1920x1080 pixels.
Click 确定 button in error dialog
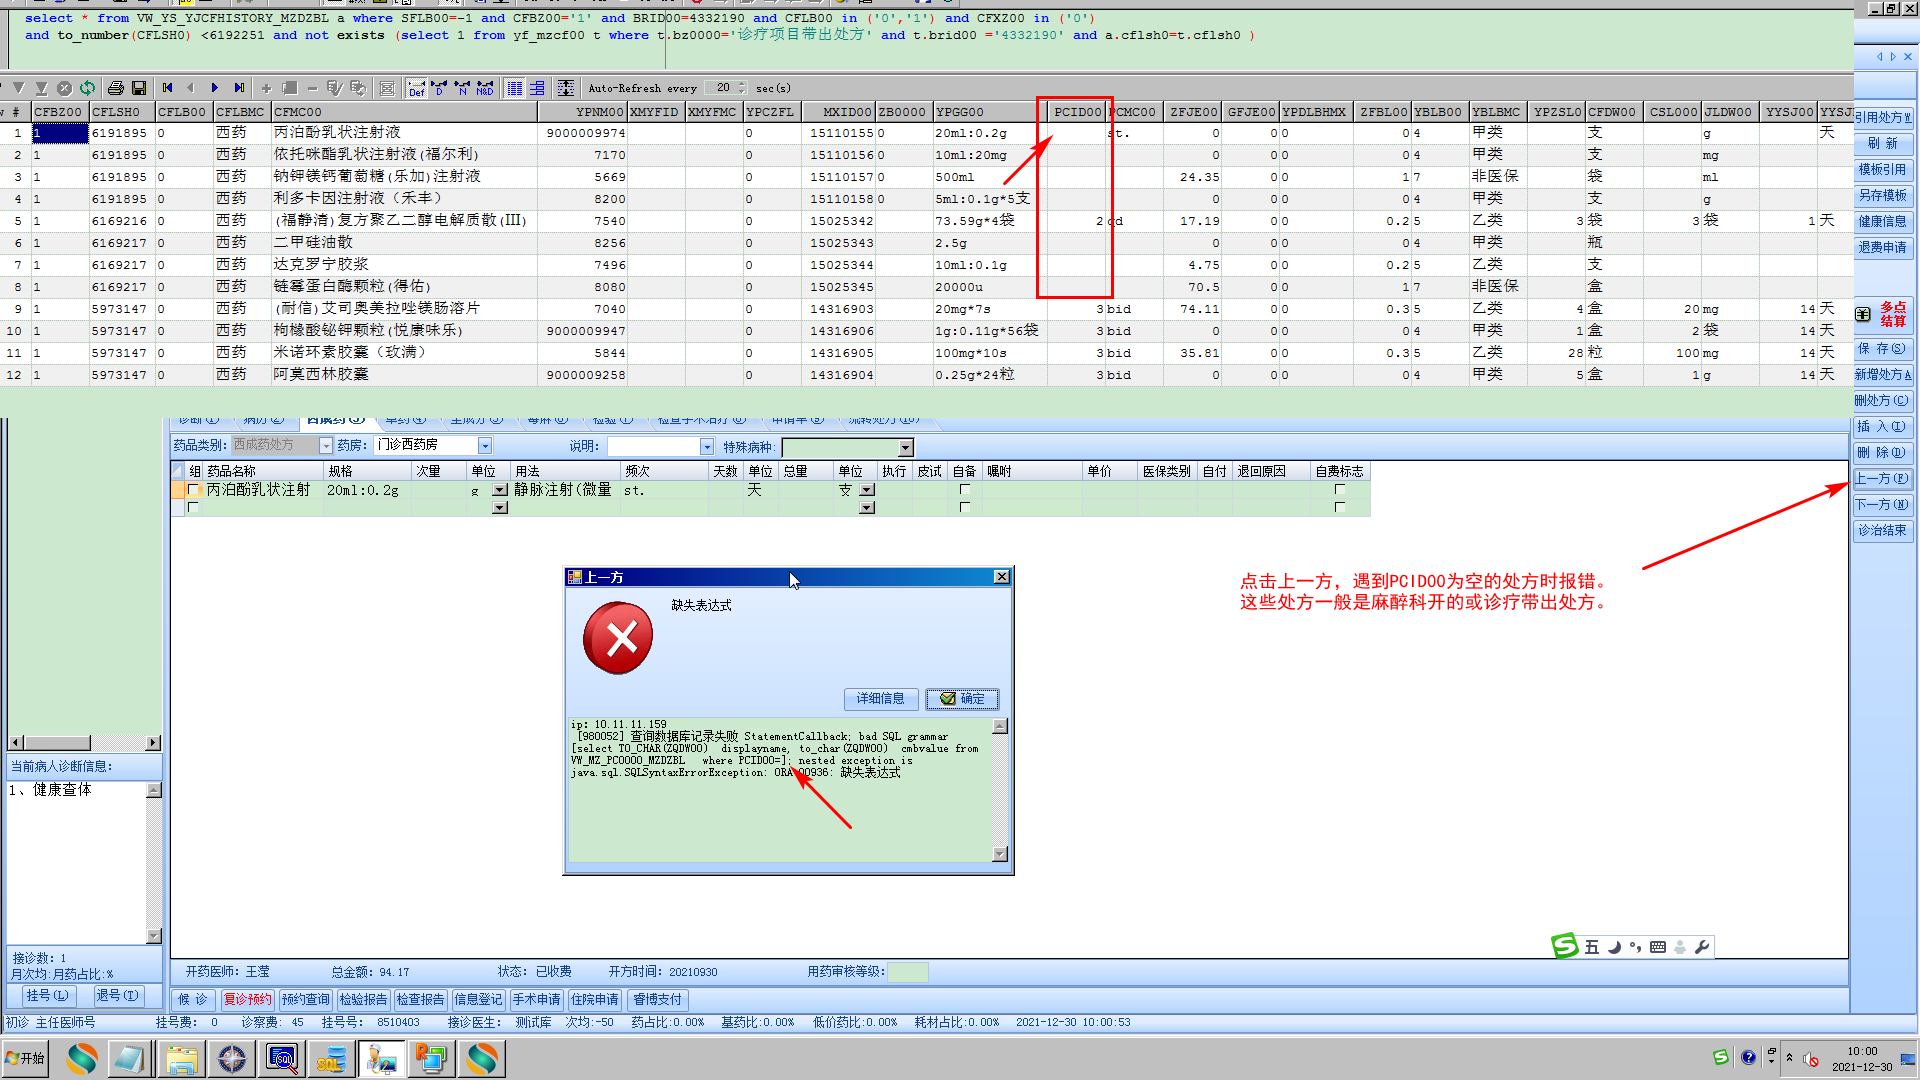962,699
